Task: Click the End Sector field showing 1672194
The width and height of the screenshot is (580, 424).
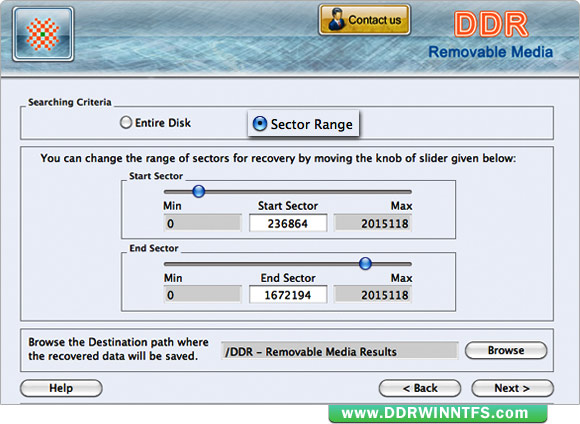Action: point(288,295)
